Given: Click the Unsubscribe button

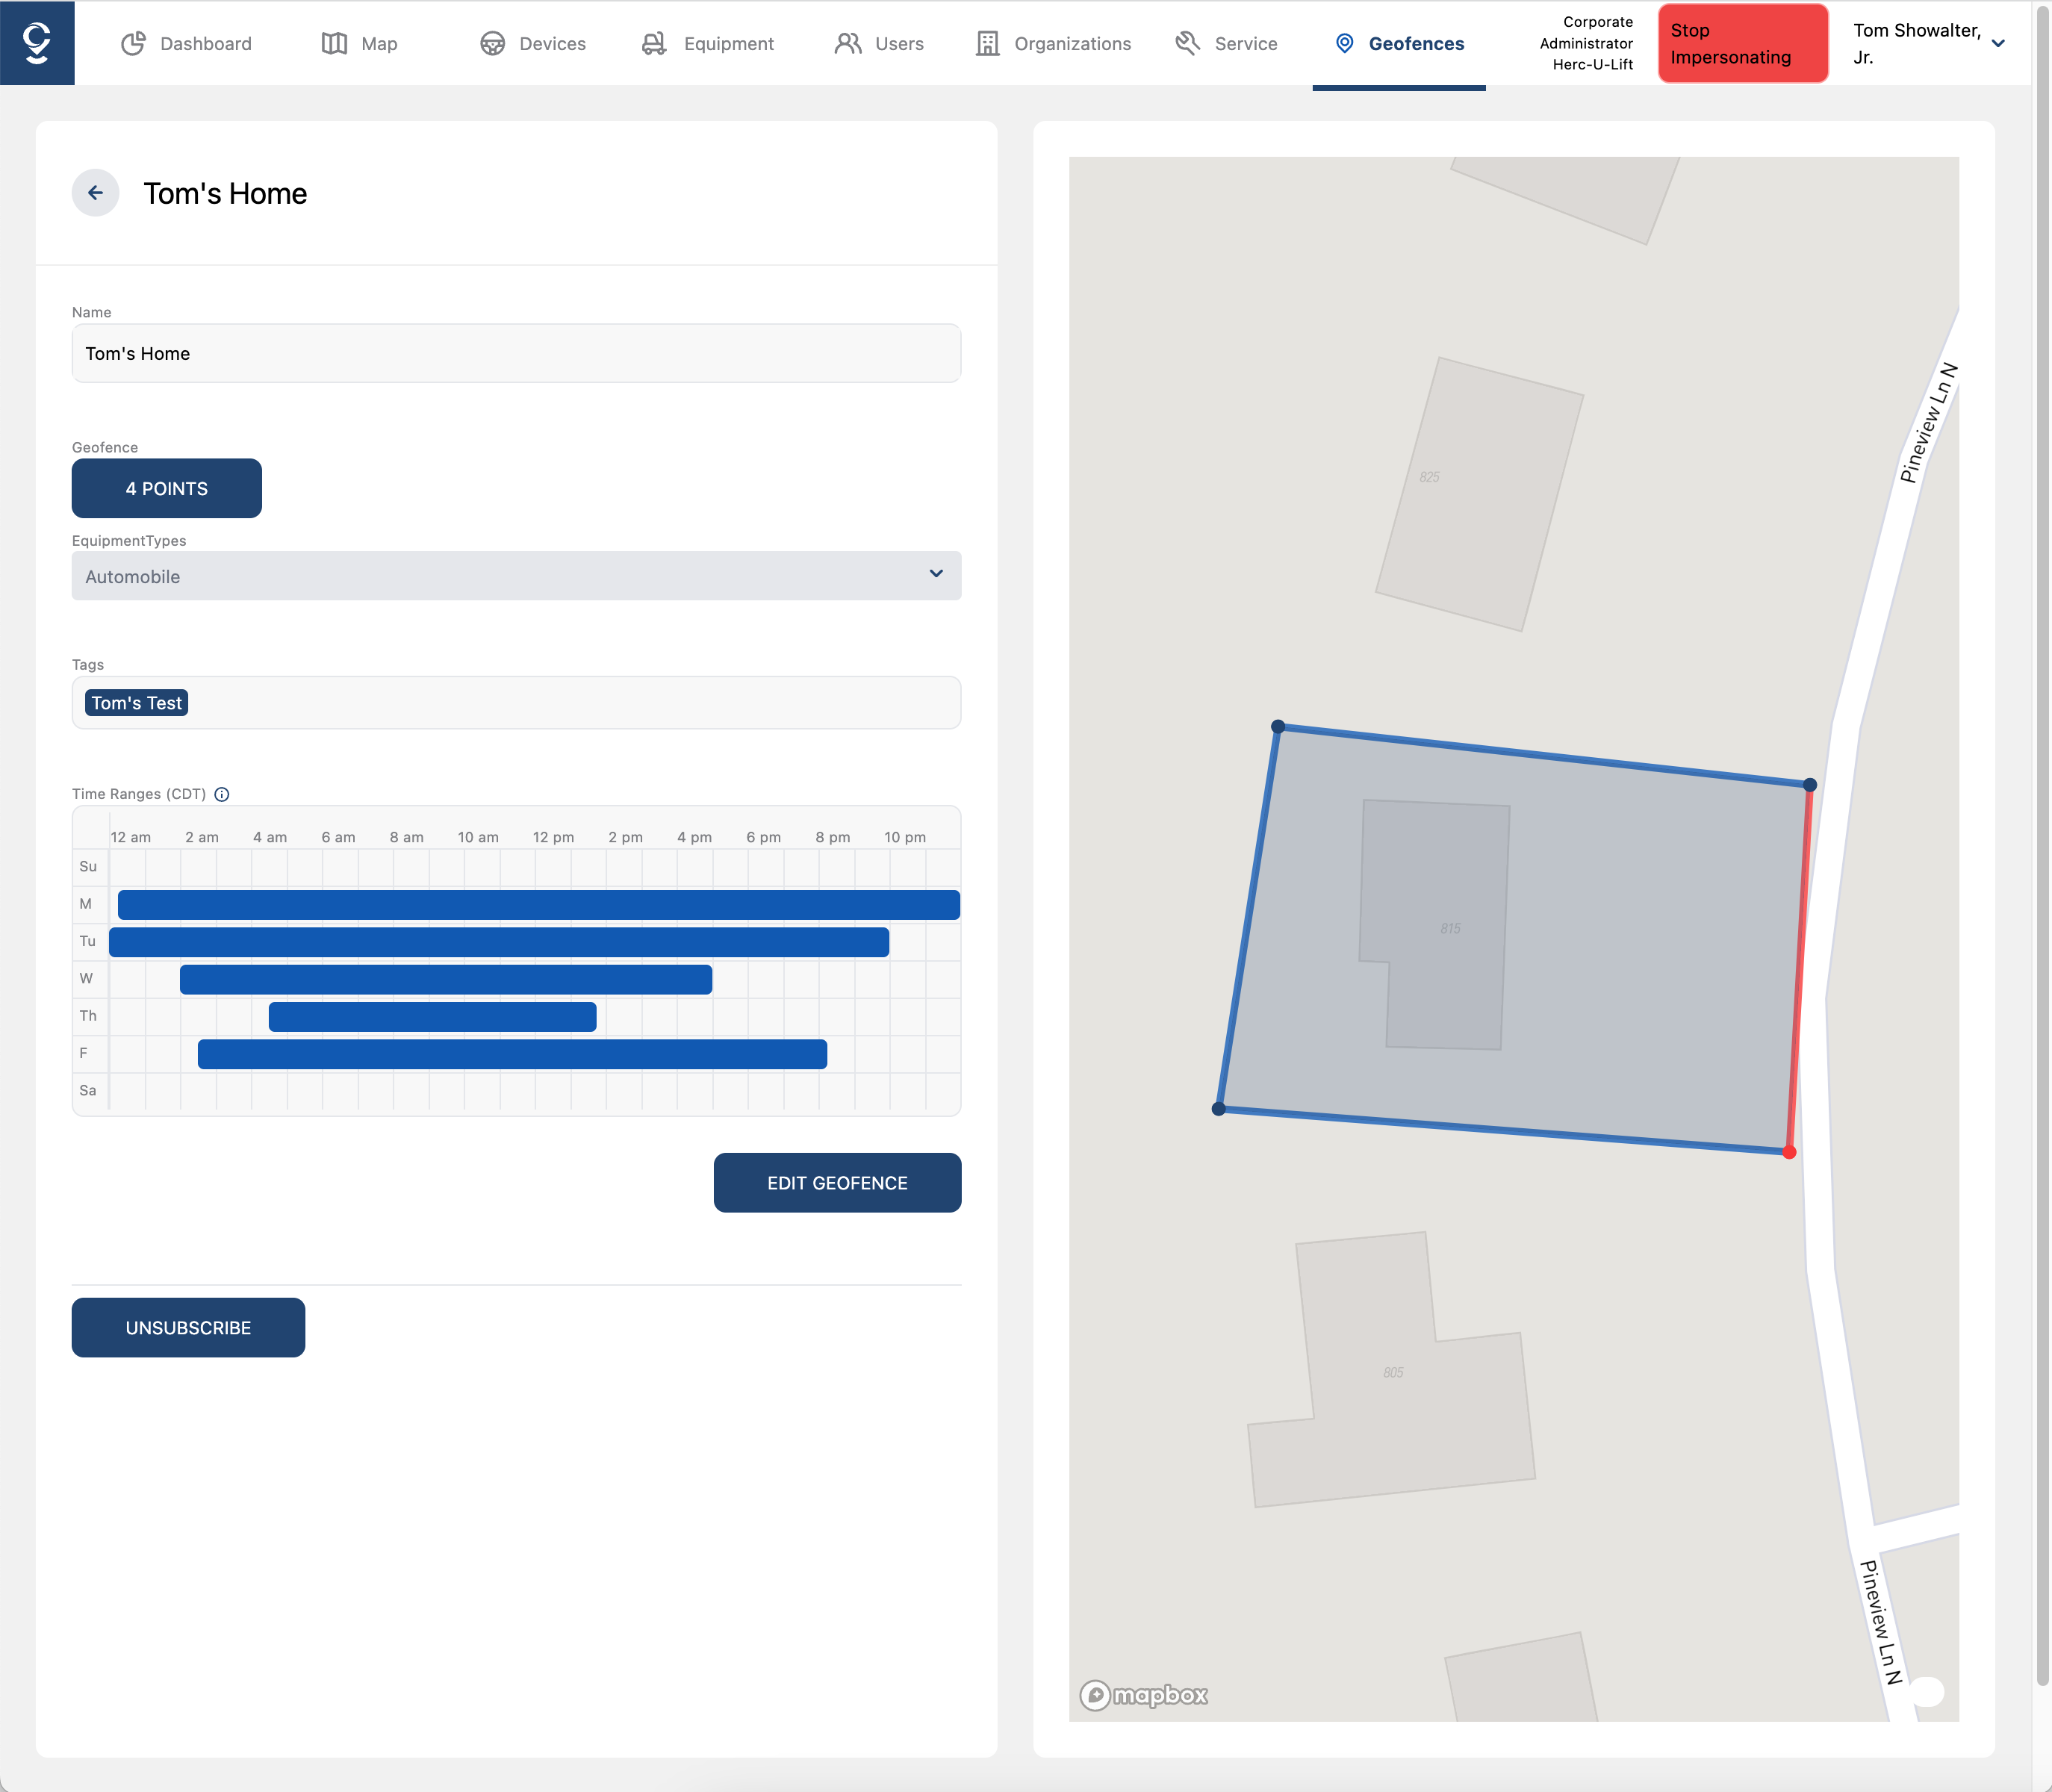Looking at the screenshot, I should [188, 1328].
